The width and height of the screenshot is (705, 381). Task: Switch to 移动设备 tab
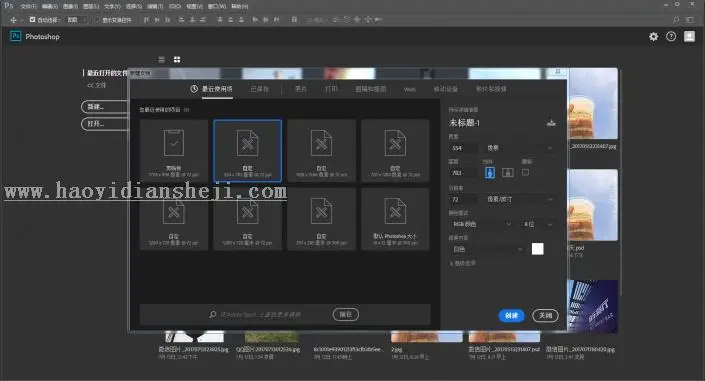[x=445, y=89]
